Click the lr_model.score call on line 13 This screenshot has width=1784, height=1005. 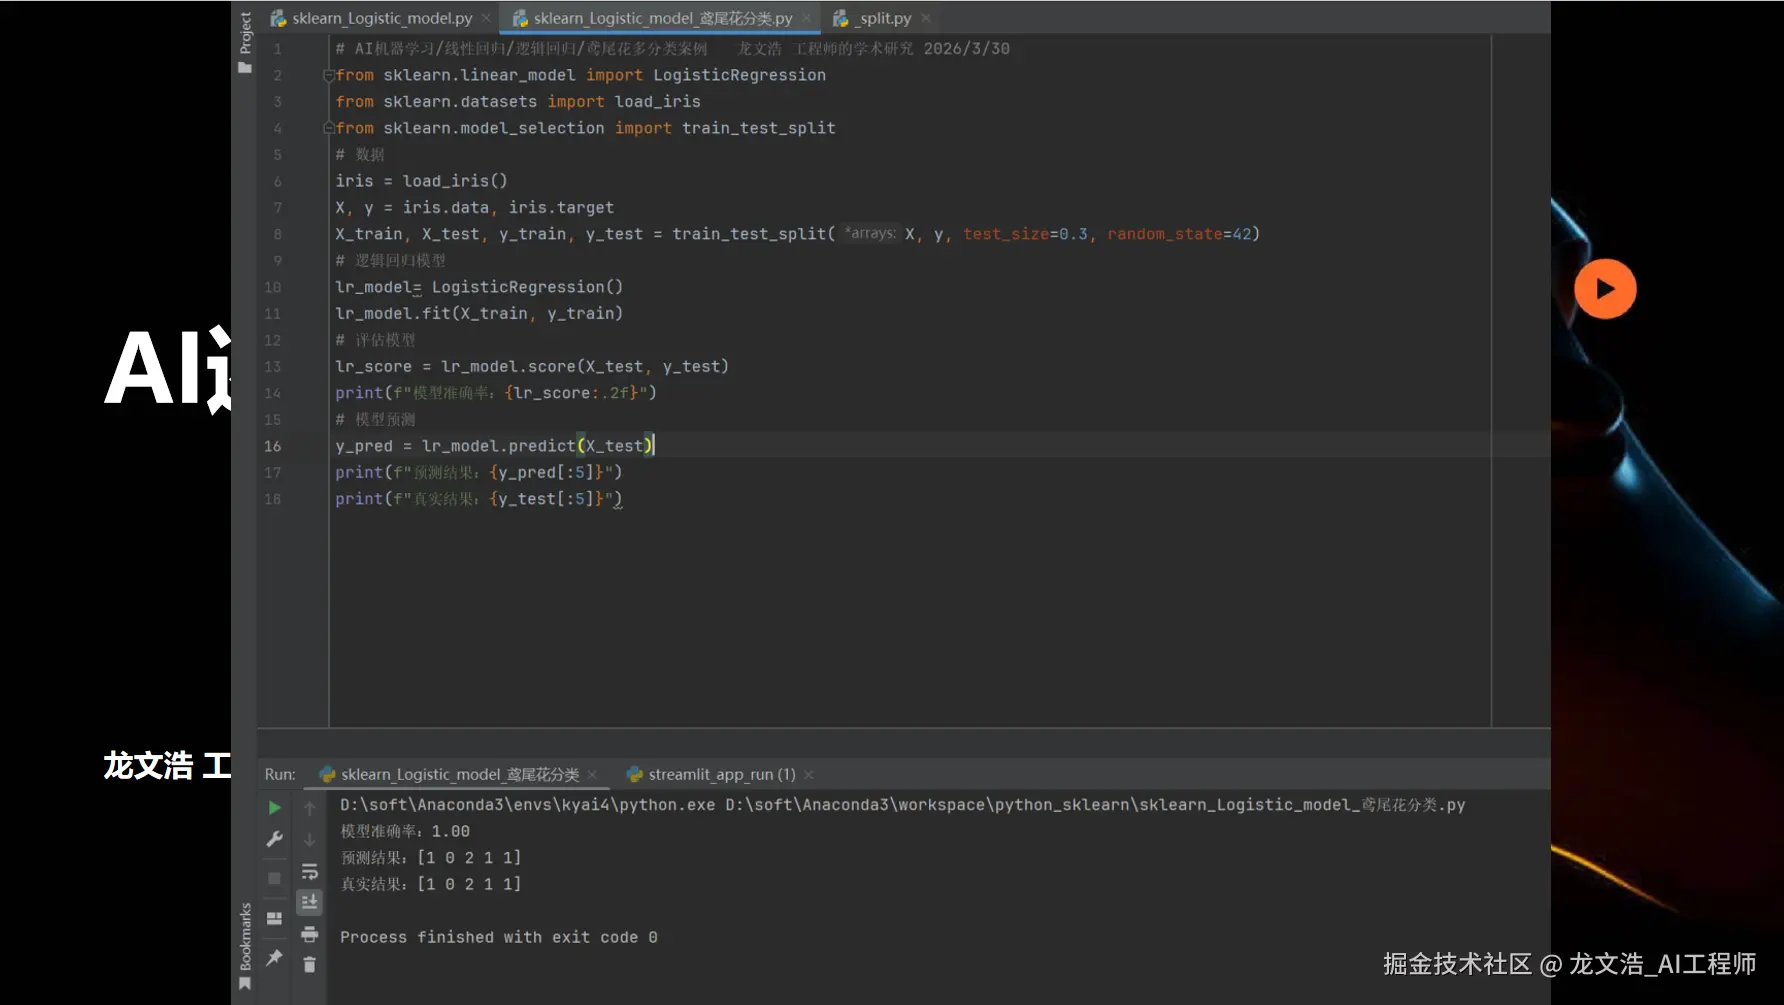click(x=584, y=367)
